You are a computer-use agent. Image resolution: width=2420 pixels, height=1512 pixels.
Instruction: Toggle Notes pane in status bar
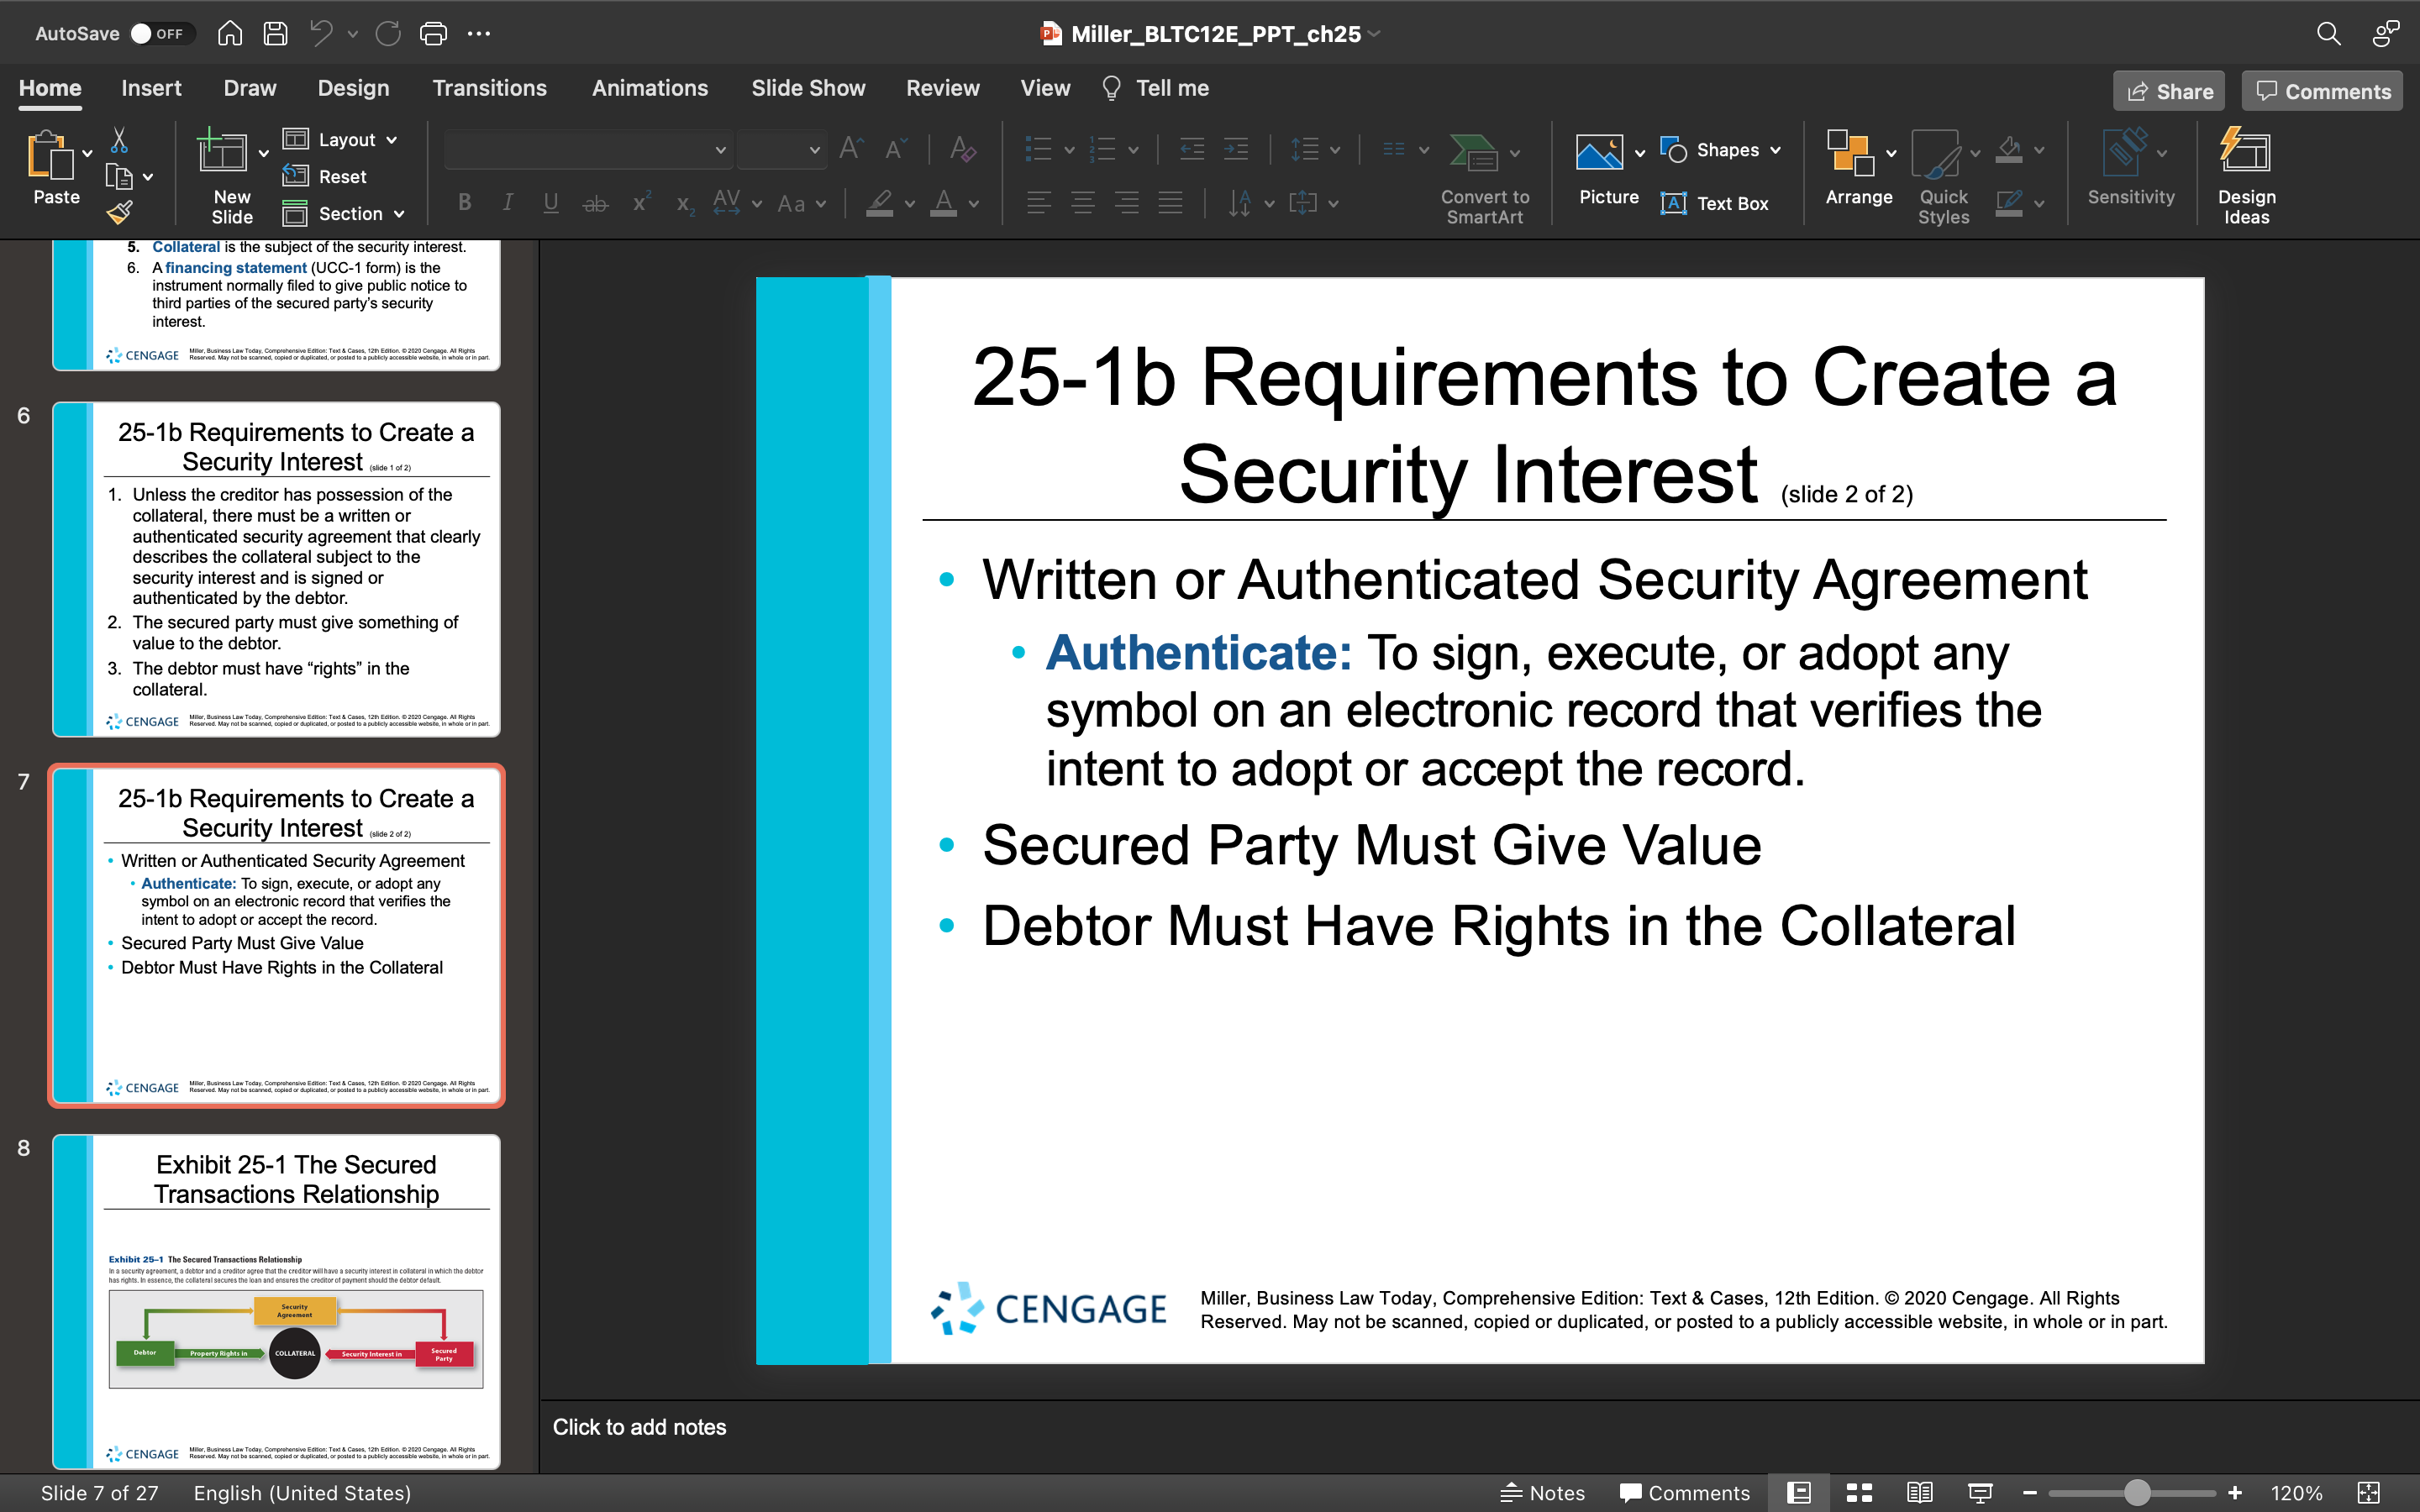(x=1542, y=1492)
